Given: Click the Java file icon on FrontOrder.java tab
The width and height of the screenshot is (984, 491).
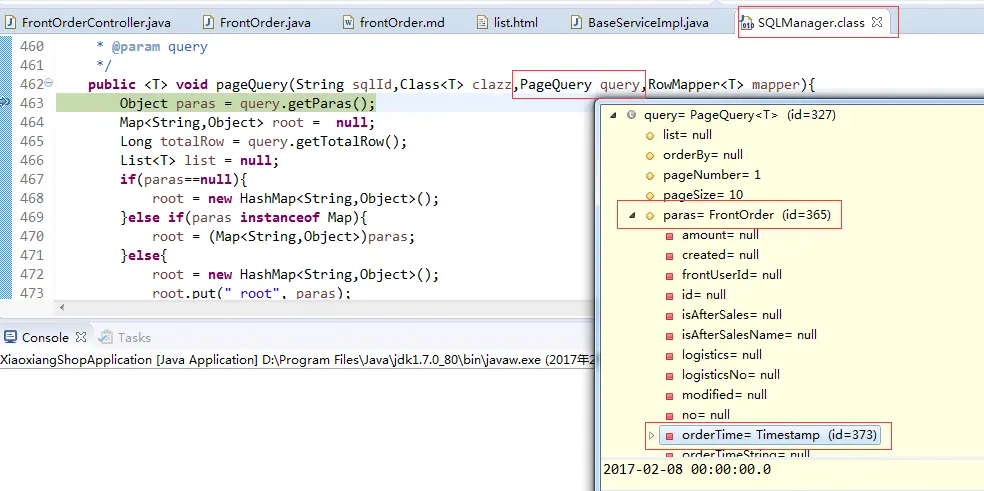Looking at the screenshot, I should pyautogui.click(x=209, y=23).
